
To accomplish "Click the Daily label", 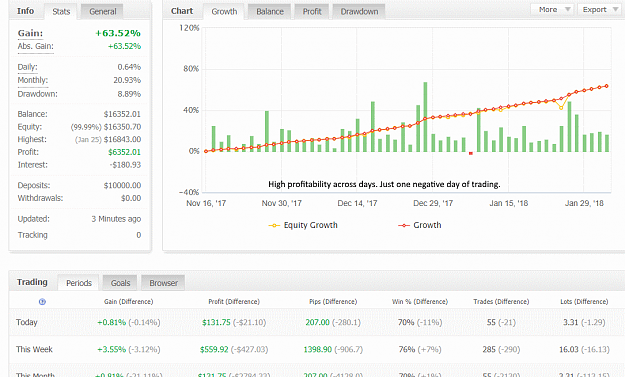I will pyautogui.click(x=27, y=67).
